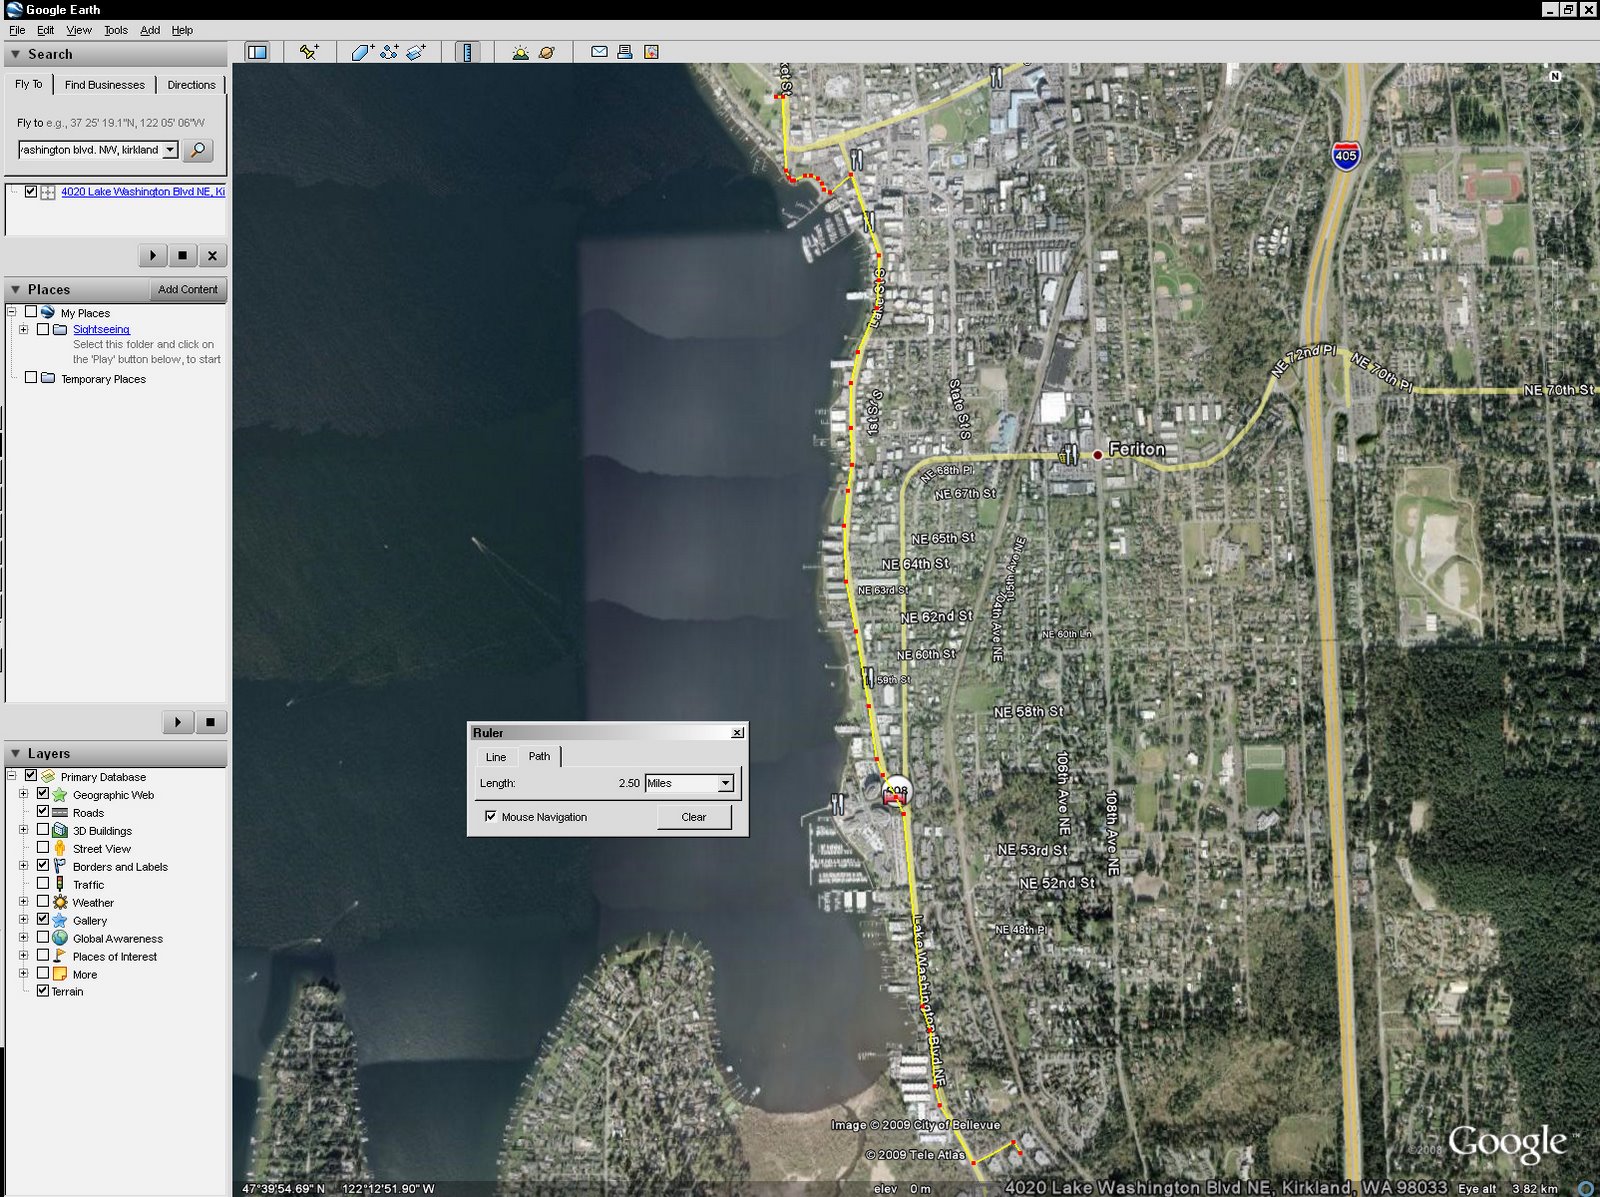Click the Email envelope icon

tap(599, 52)
